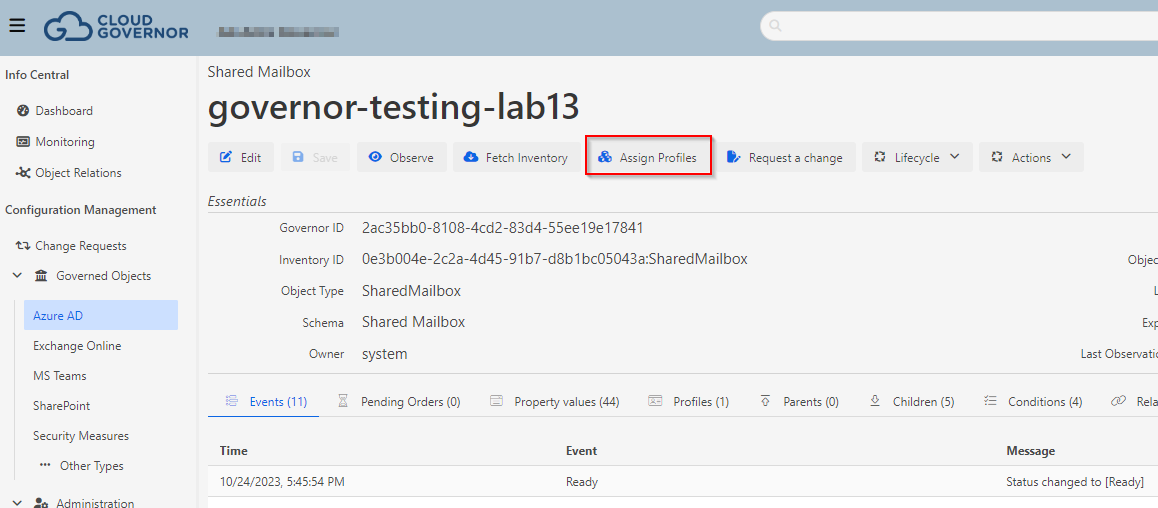This screenshot has width=1158, height=508.
Task: Click the 10/24/2023, 5:45:54 PM event row
Action: pyautogui.click(x=683, y=482)
